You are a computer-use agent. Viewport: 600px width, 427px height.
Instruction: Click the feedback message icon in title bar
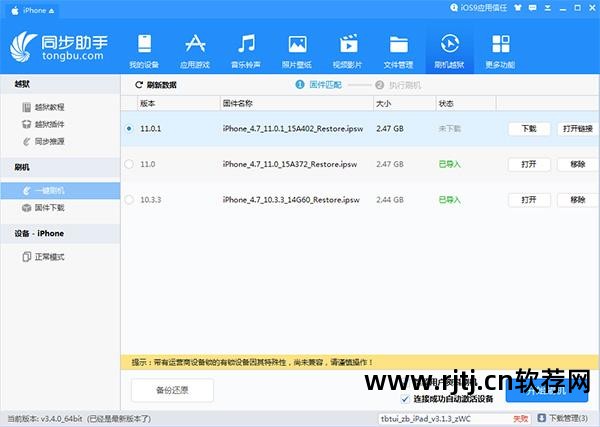click(532, 8)
